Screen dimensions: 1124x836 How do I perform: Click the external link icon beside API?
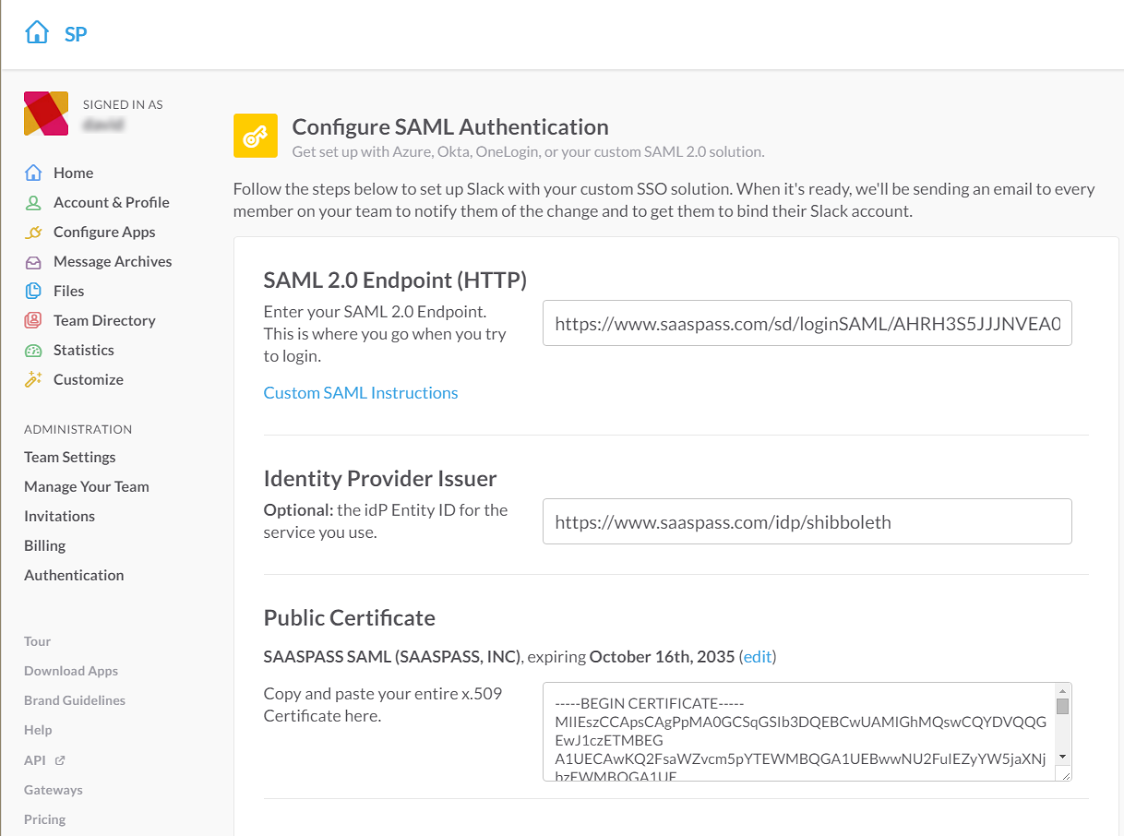60,760
